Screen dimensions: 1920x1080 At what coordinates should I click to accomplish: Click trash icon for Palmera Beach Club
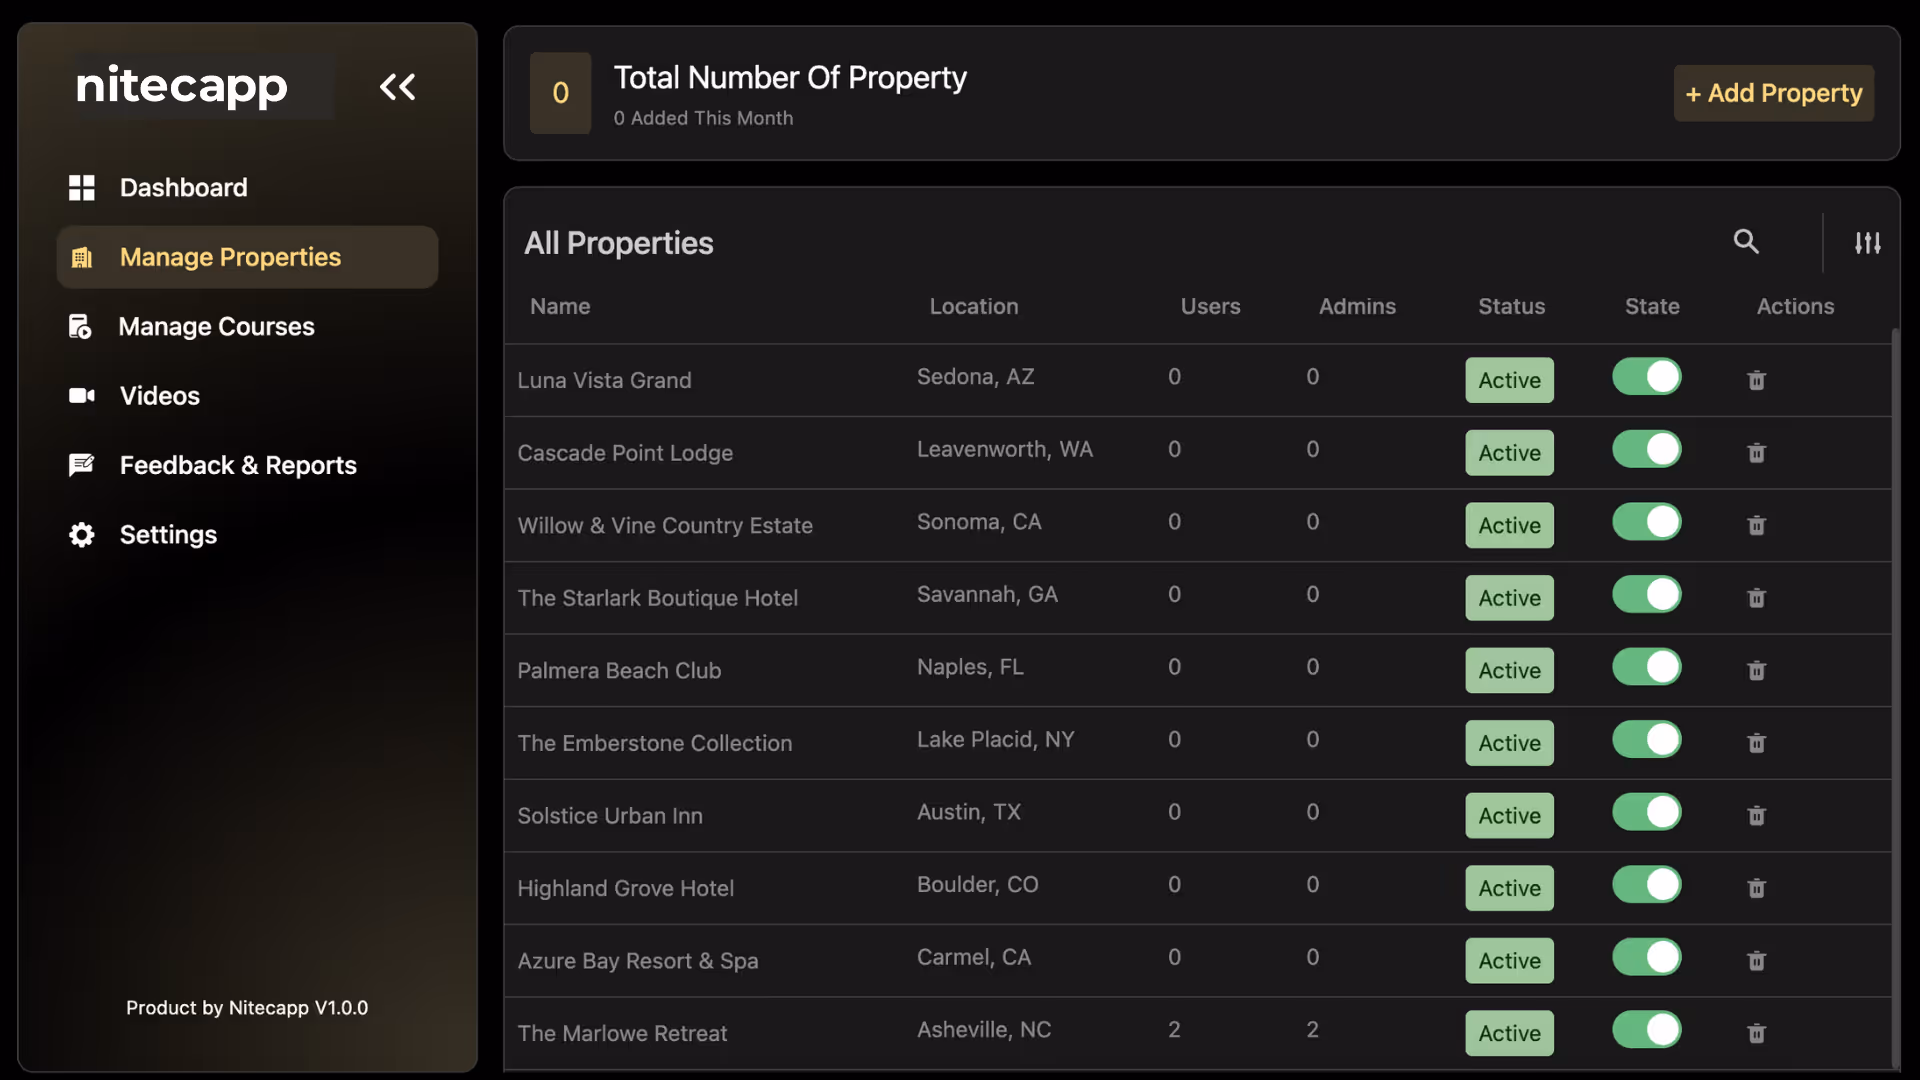pos(1756,670)
